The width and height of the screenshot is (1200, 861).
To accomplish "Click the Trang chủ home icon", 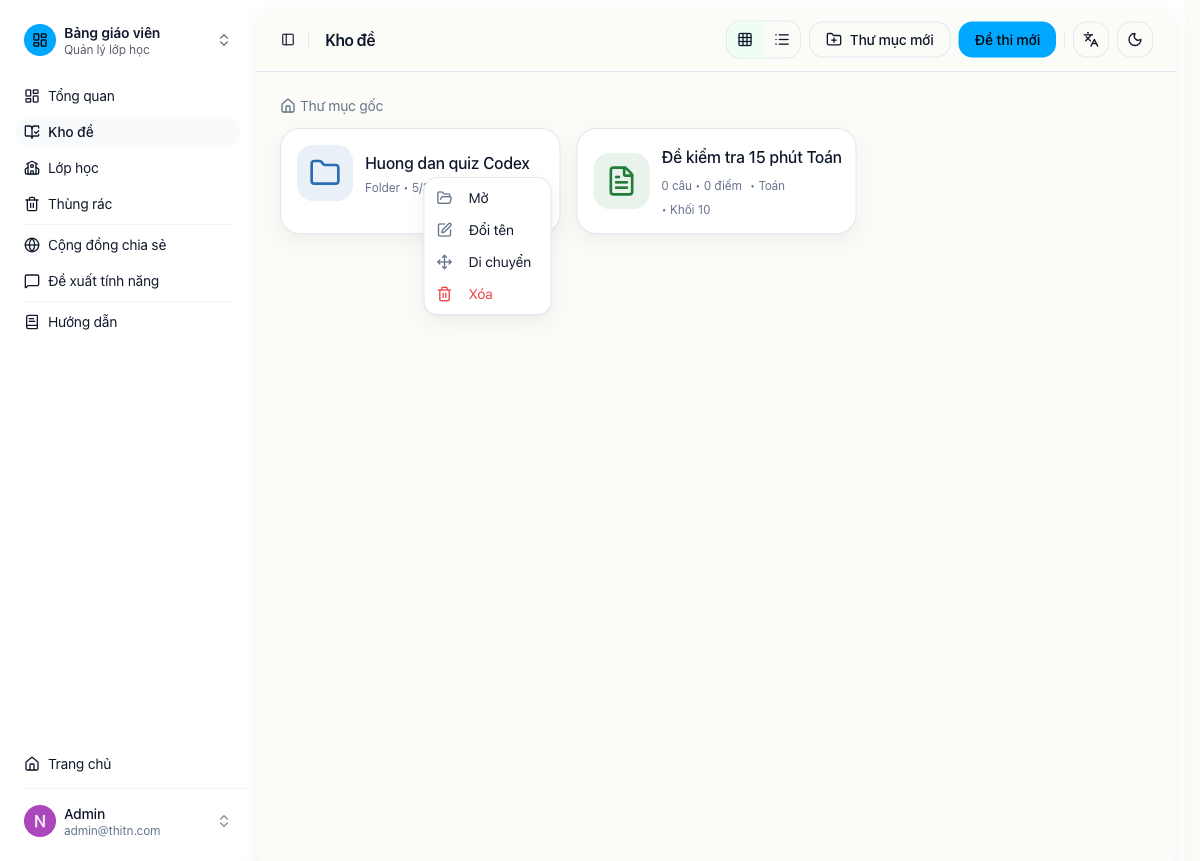I will [x=32, y=764].
